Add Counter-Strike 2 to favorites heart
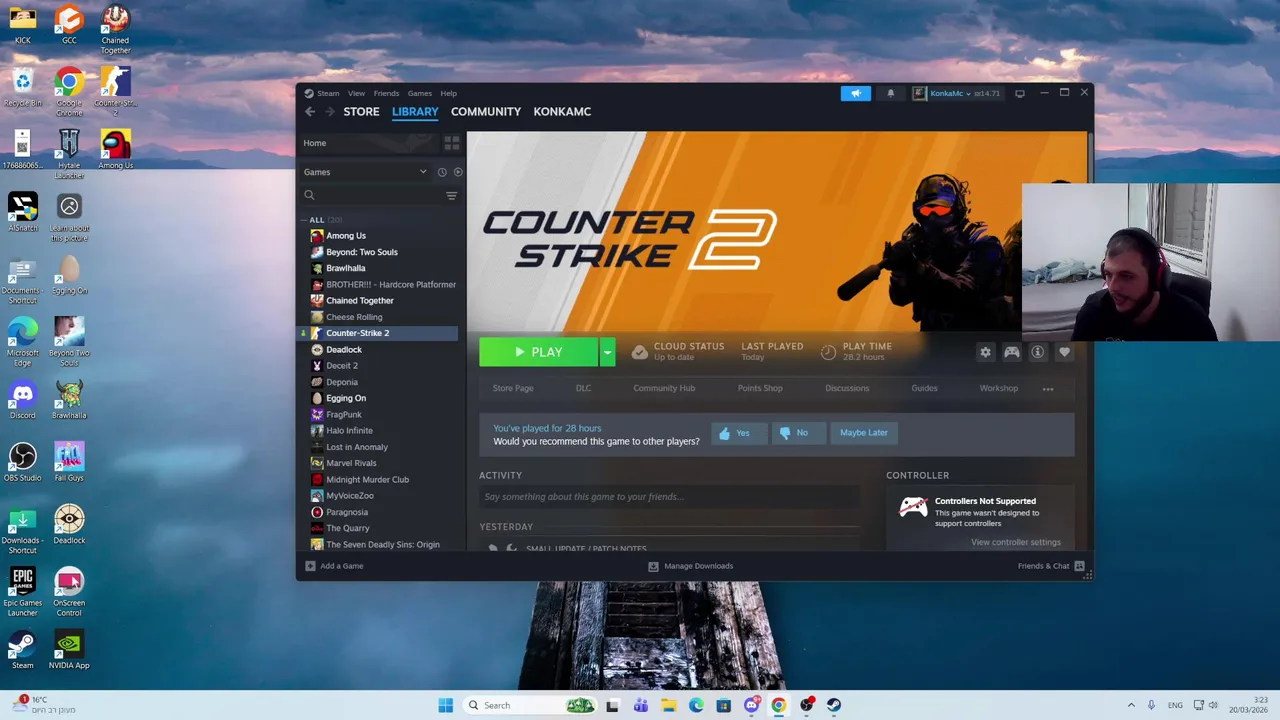Viewport: 1280px width, 720px height. [1064, 352]
